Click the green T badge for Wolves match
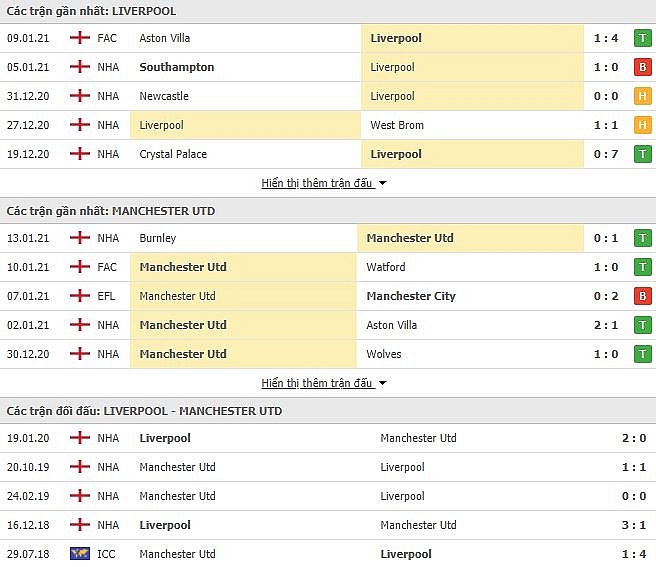The image size is (656, 567). click(x=643, y=354)
